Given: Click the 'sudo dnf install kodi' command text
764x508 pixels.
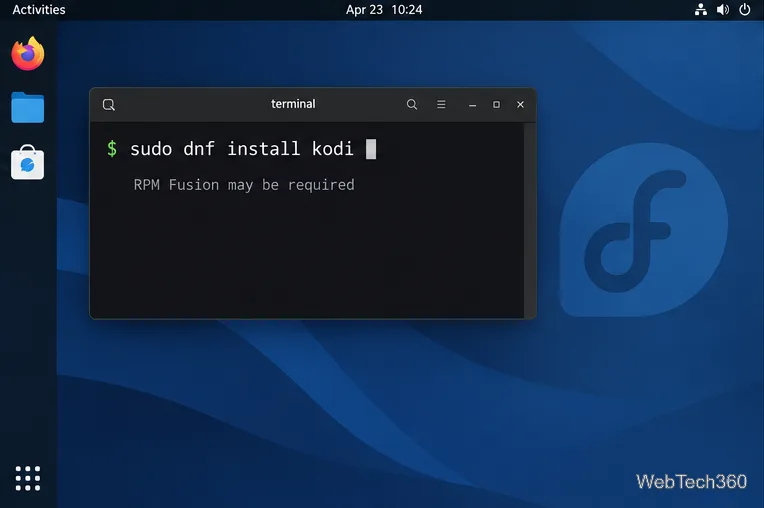Looking at the screenshot, I should pyautogui.click(x=242, y=149).
